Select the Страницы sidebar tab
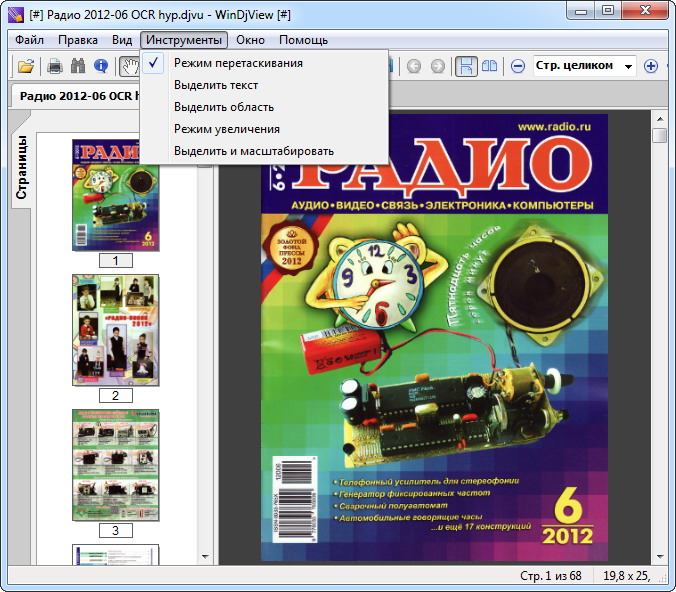The image size is (676, 592). (x=21, y=167)
